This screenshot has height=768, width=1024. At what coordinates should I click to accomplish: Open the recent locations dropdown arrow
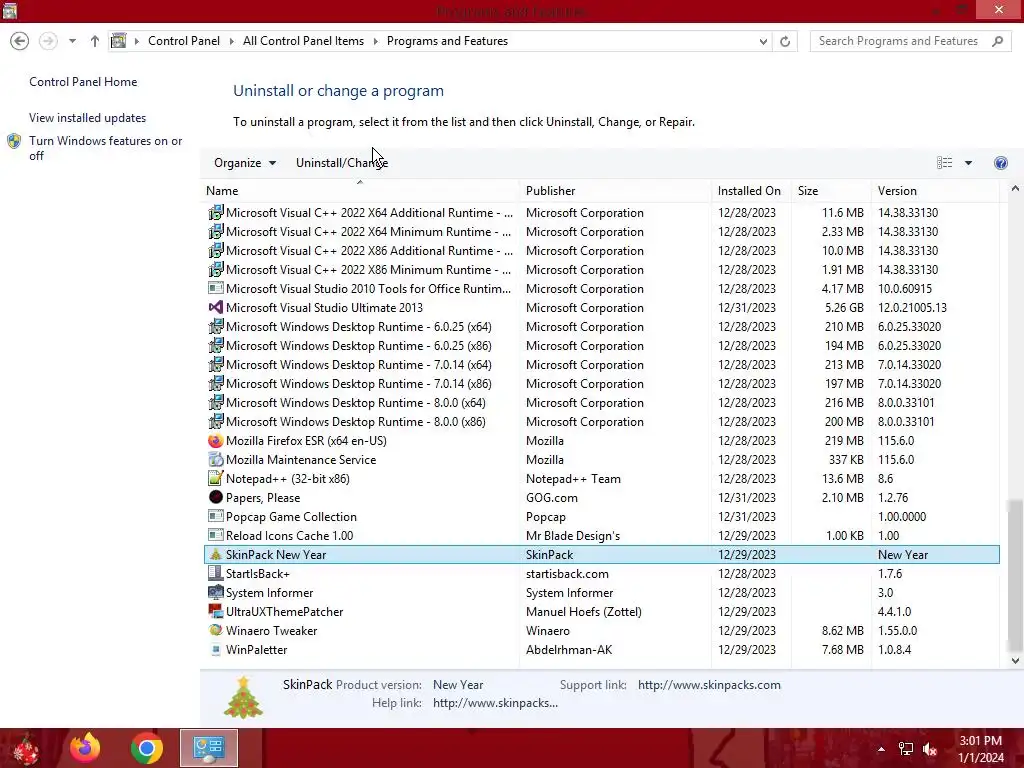pyautogui.click(x=72, y=41)
